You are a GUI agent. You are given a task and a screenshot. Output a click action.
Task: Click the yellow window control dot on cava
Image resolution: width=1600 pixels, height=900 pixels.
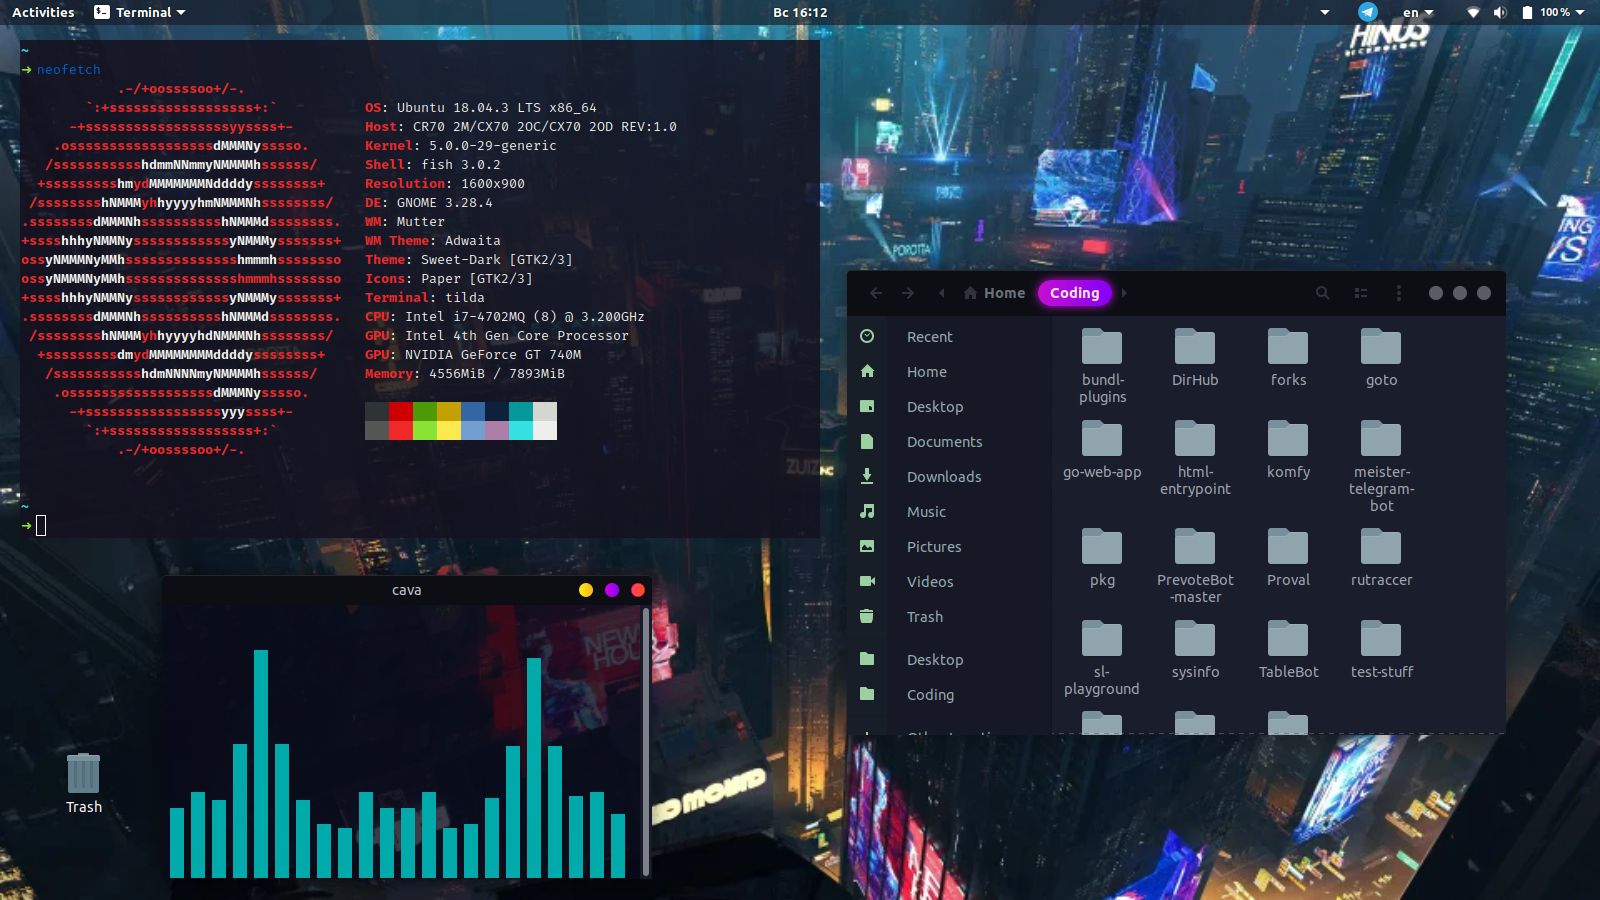[x=585, y=590]
